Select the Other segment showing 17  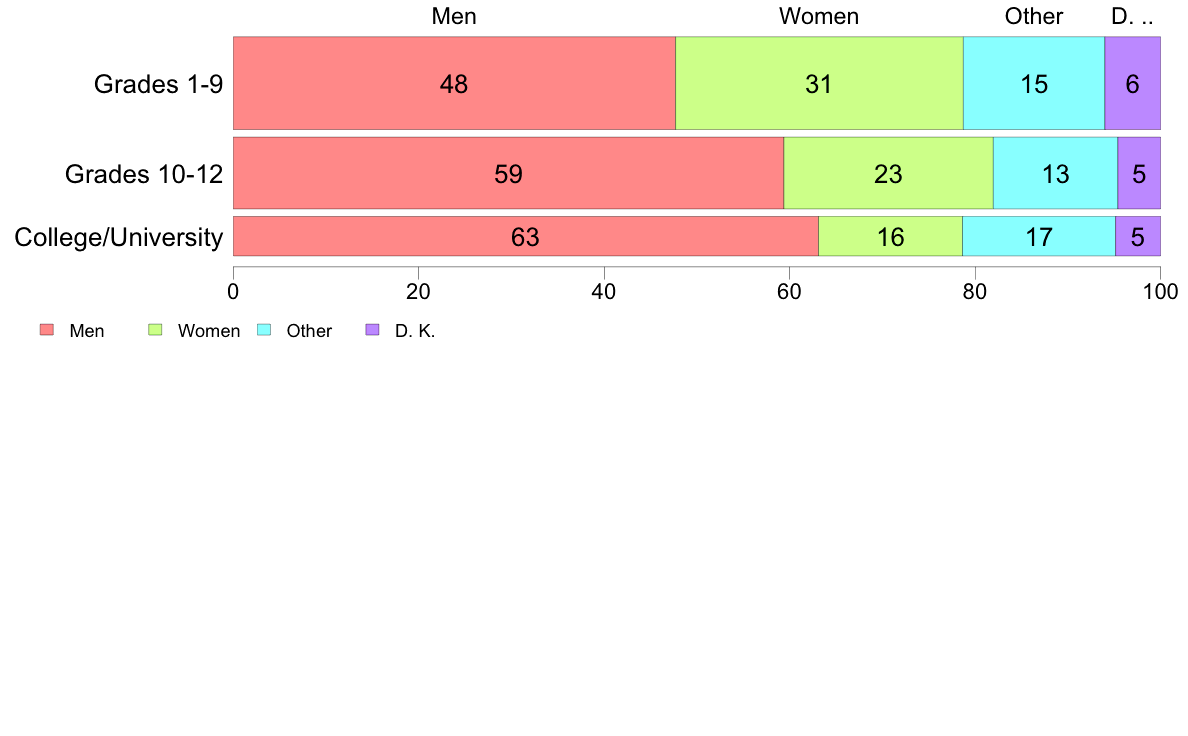pos(1039,236)
